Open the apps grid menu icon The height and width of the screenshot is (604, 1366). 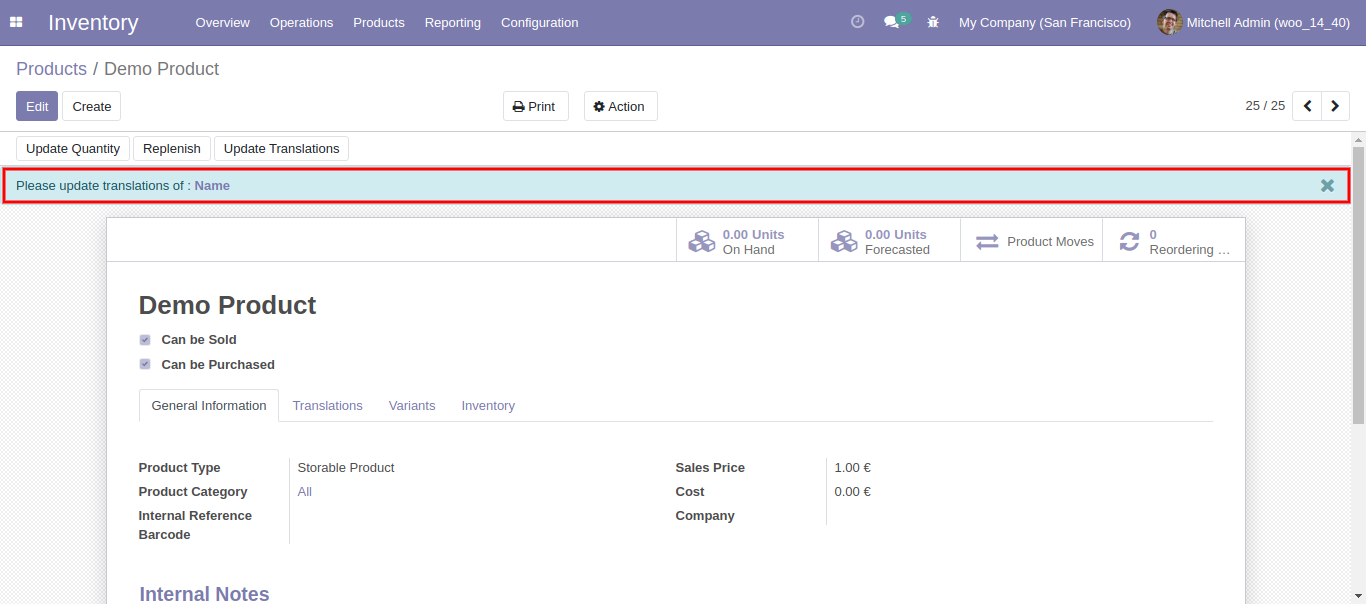pos(16,22)
